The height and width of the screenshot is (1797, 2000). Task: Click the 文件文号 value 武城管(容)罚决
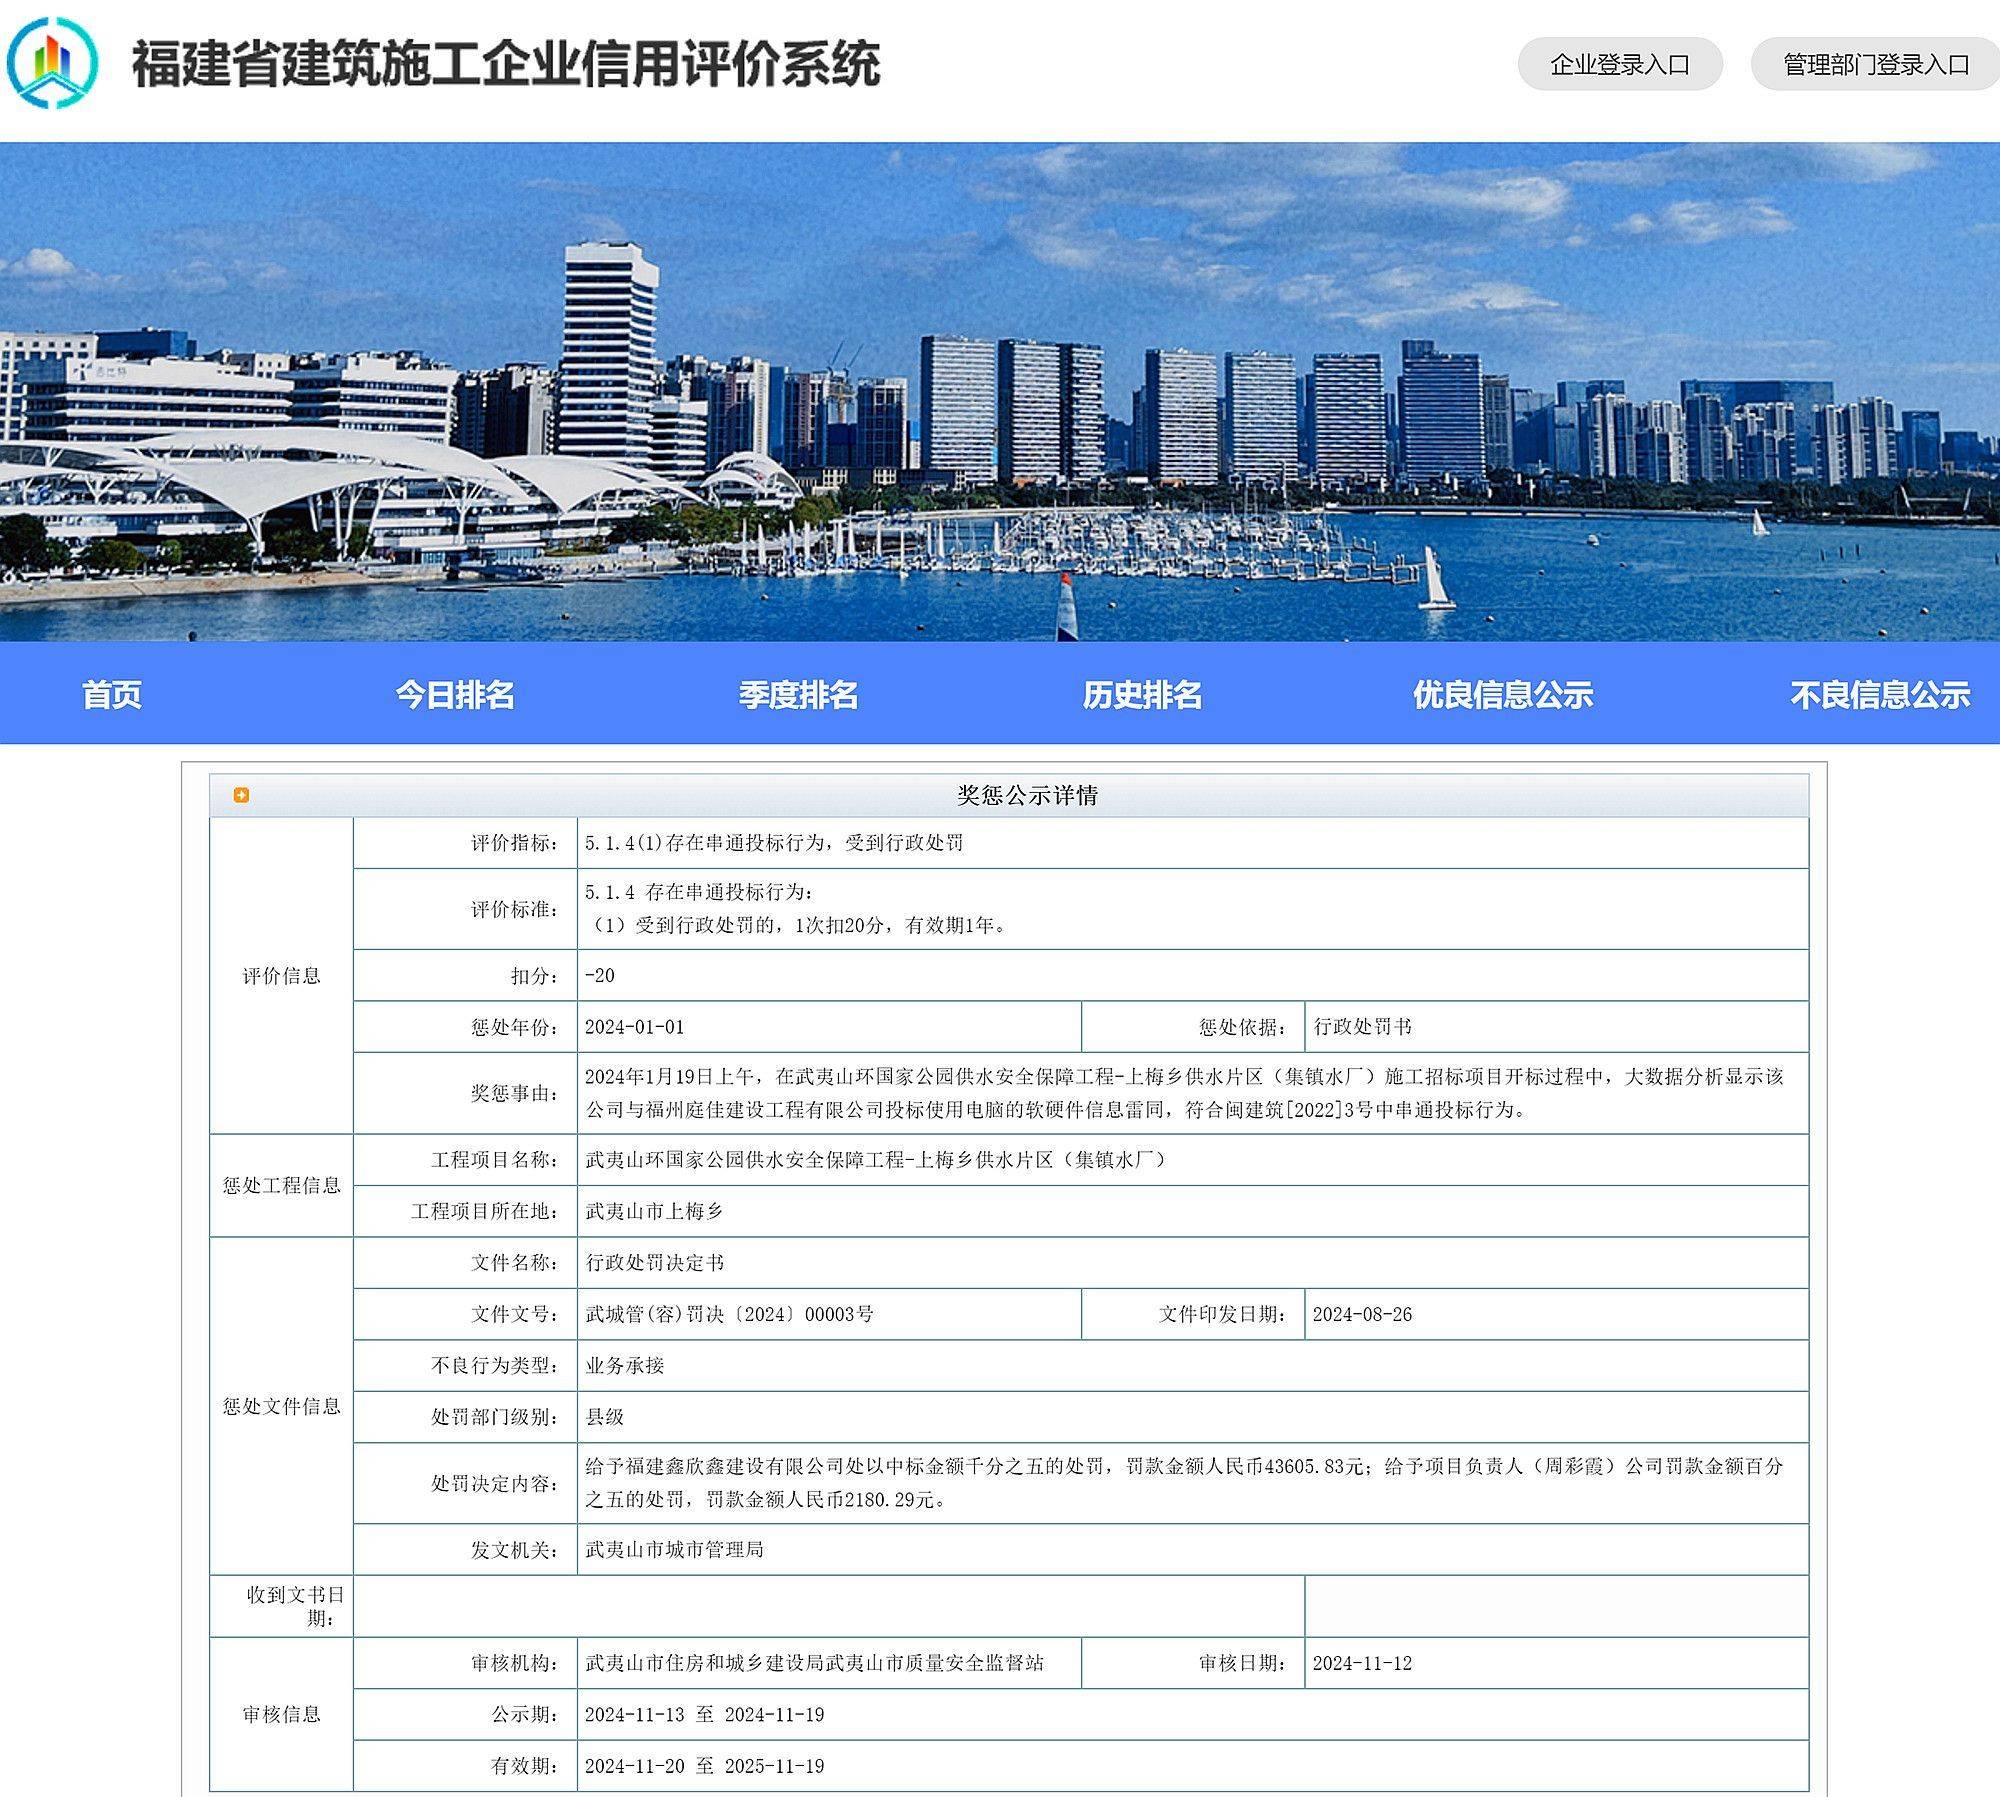click(729, 1314)
